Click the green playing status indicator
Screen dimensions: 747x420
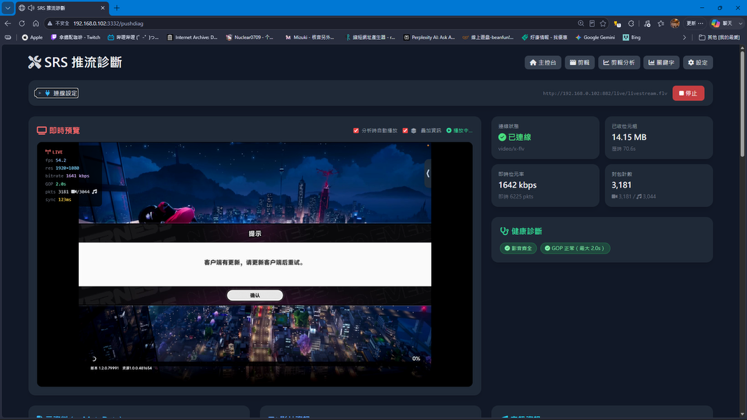[459, 130]
